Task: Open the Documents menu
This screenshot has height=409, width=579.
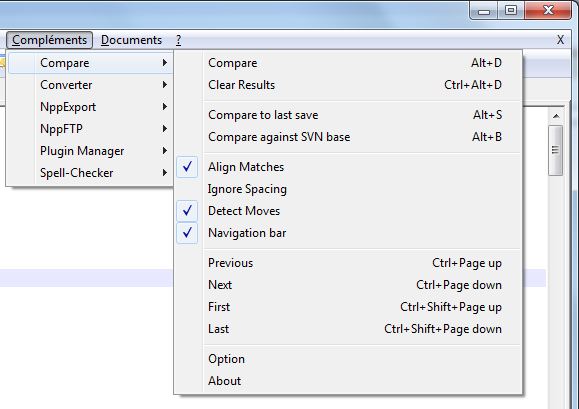Action: point(131,40)
